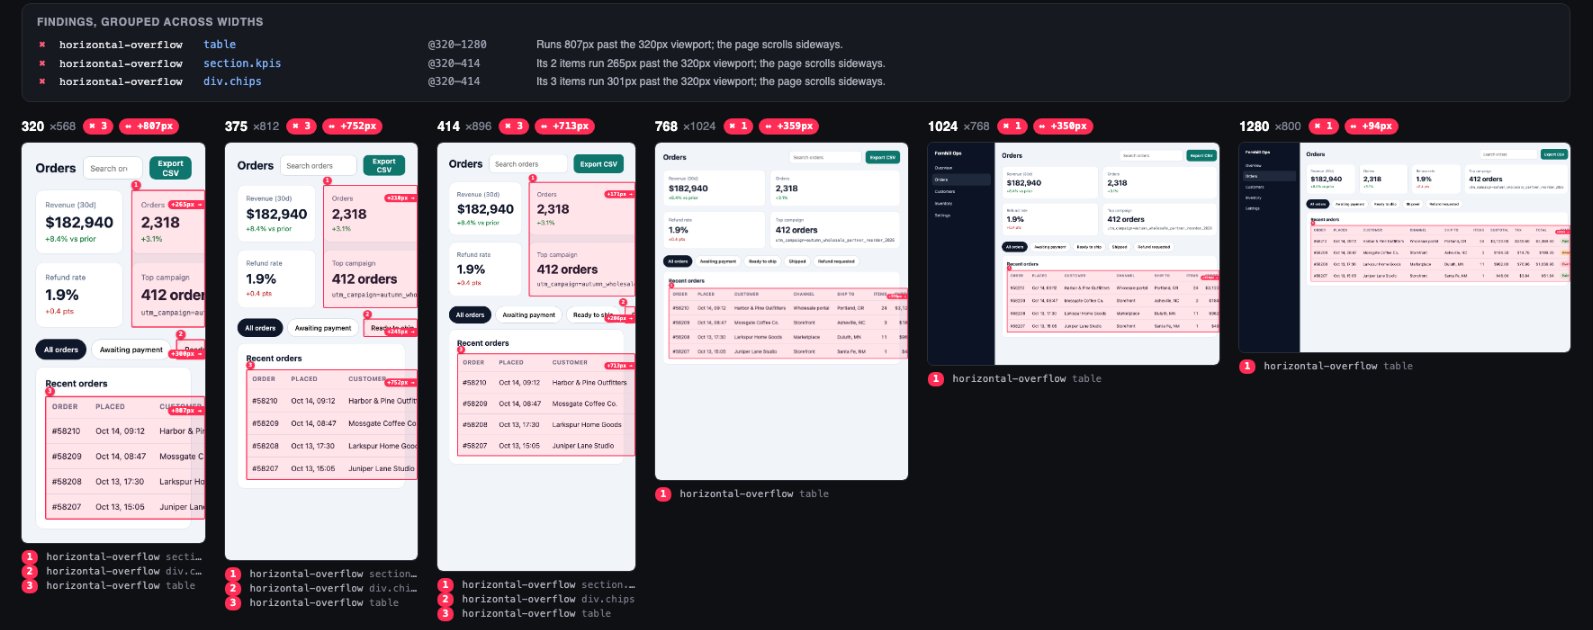Select 'All orders' chip in the 320 preview
Viewport: 1593px width, 630px height.
click(61, 350)
